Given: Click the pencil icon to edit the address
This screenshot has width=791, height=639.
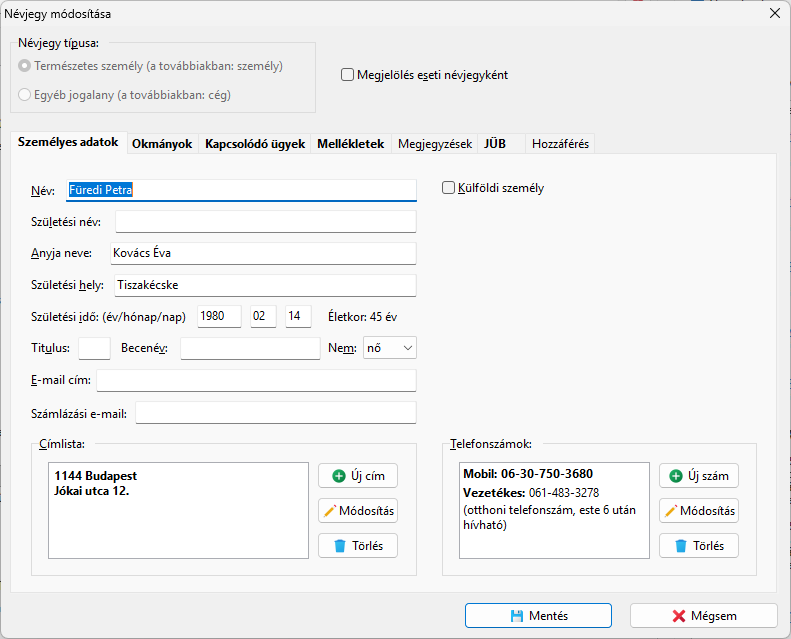Looking at the screenshot, I should pos(329,511).
